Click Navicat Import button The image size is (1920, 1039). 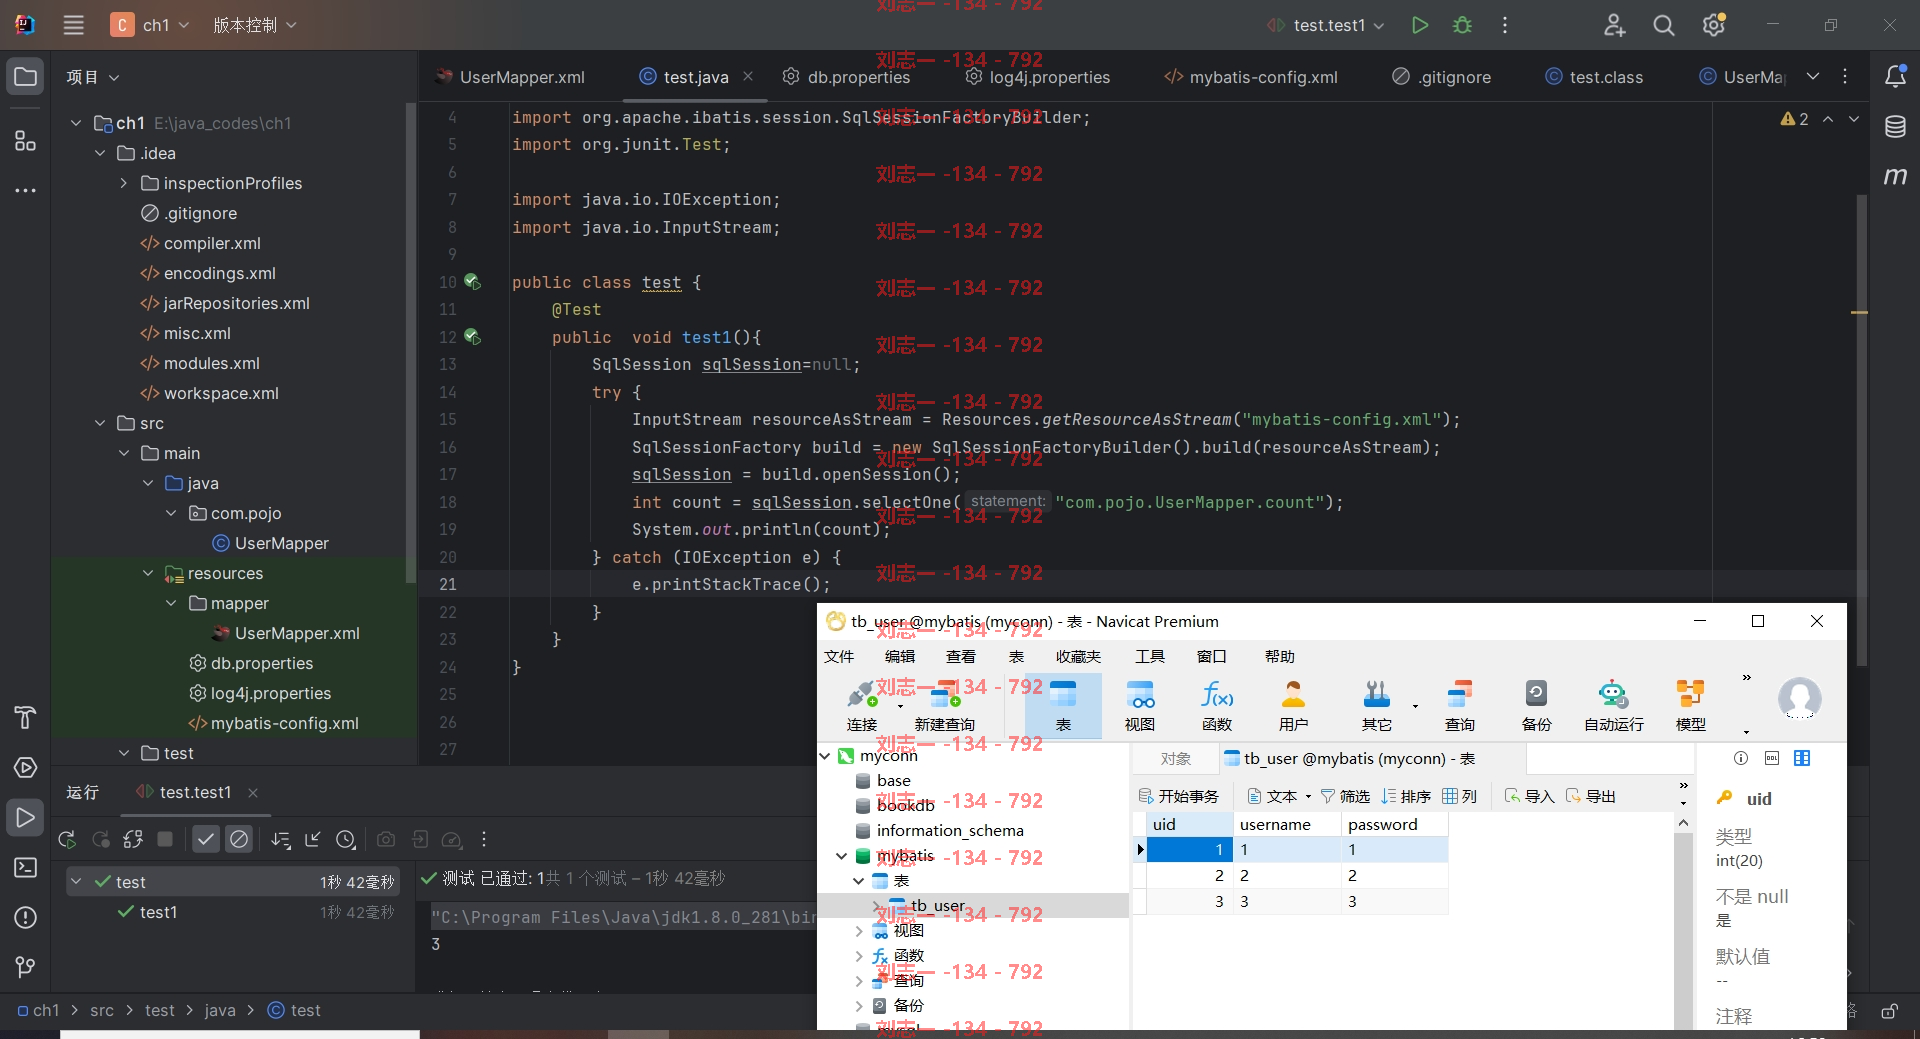coord(1529,796)
